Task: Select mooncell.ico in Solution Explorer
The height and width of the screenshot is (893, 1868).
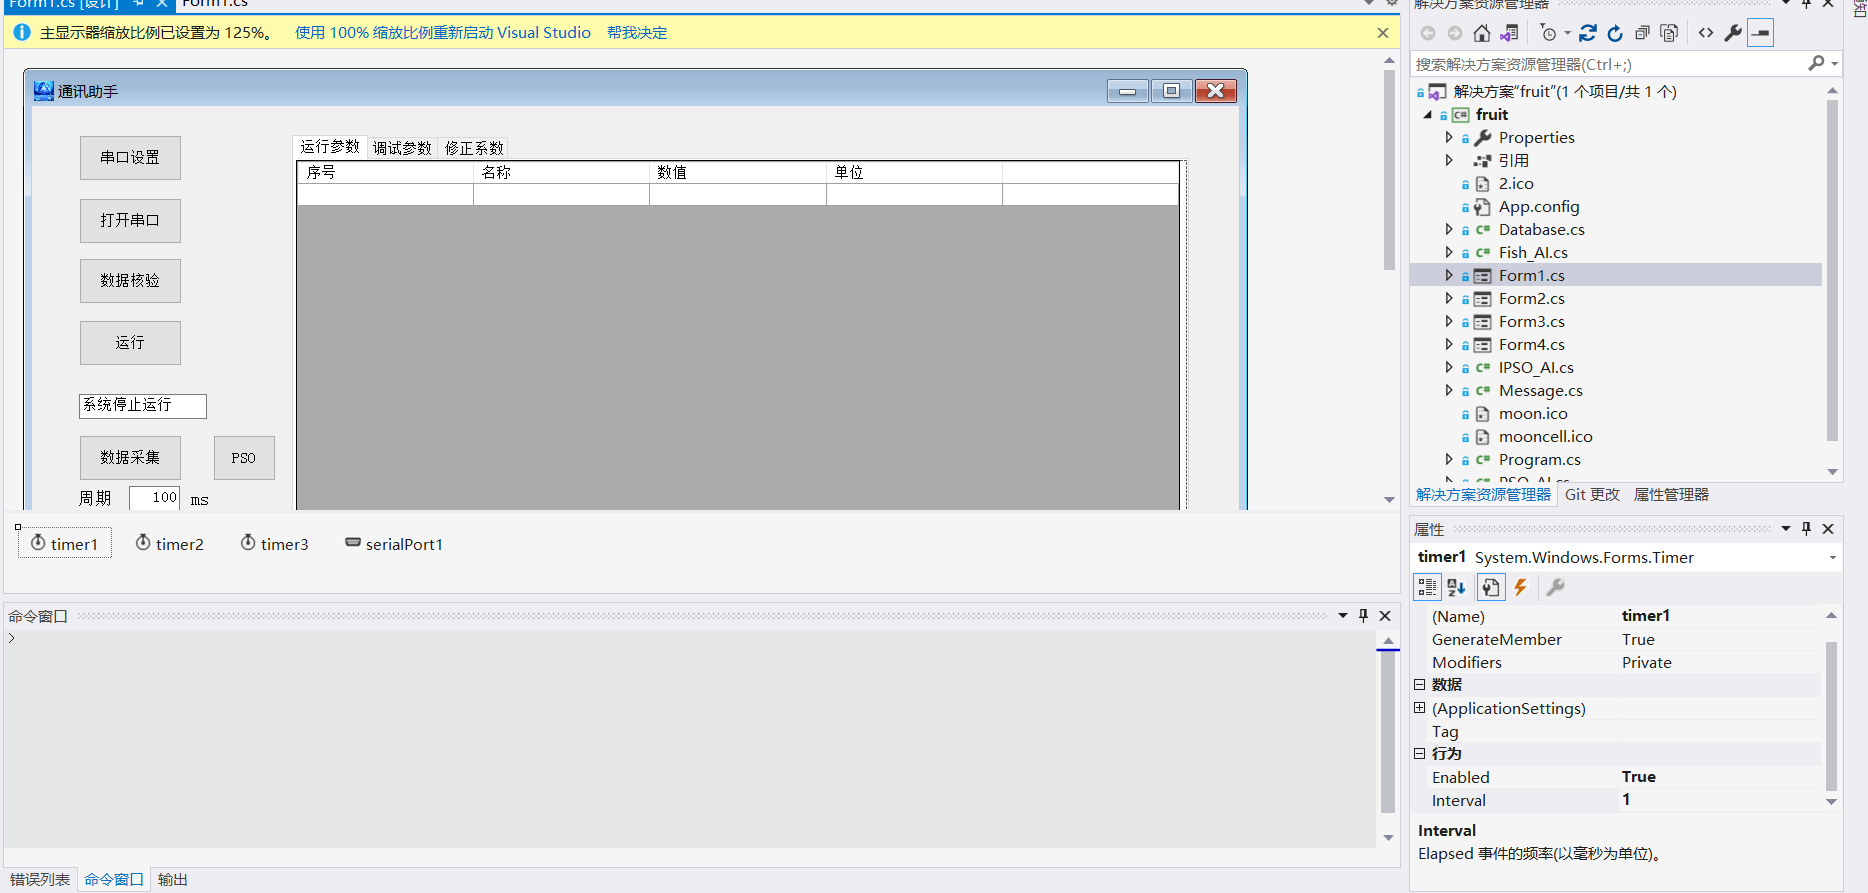Action: click(1545, 437)
